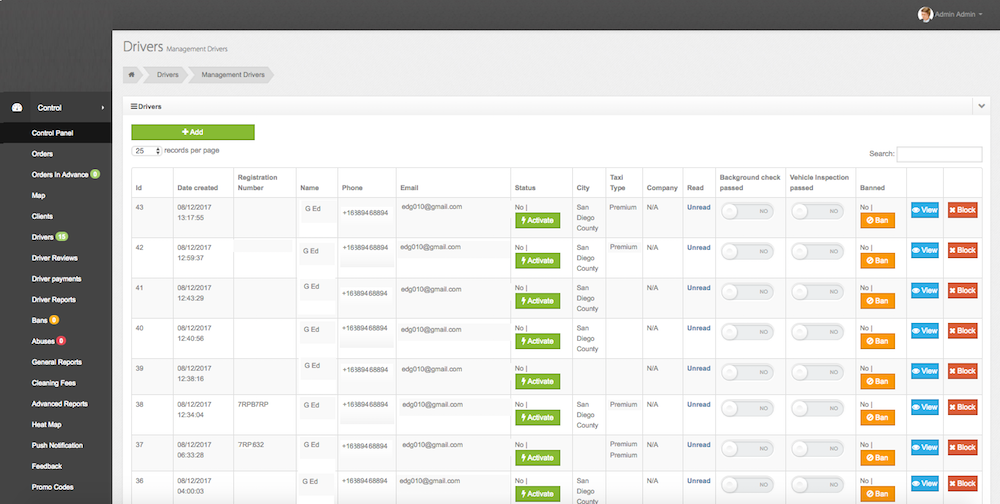1000x504 pixels.
Task: View driver with Id 41
Action: 925,290
